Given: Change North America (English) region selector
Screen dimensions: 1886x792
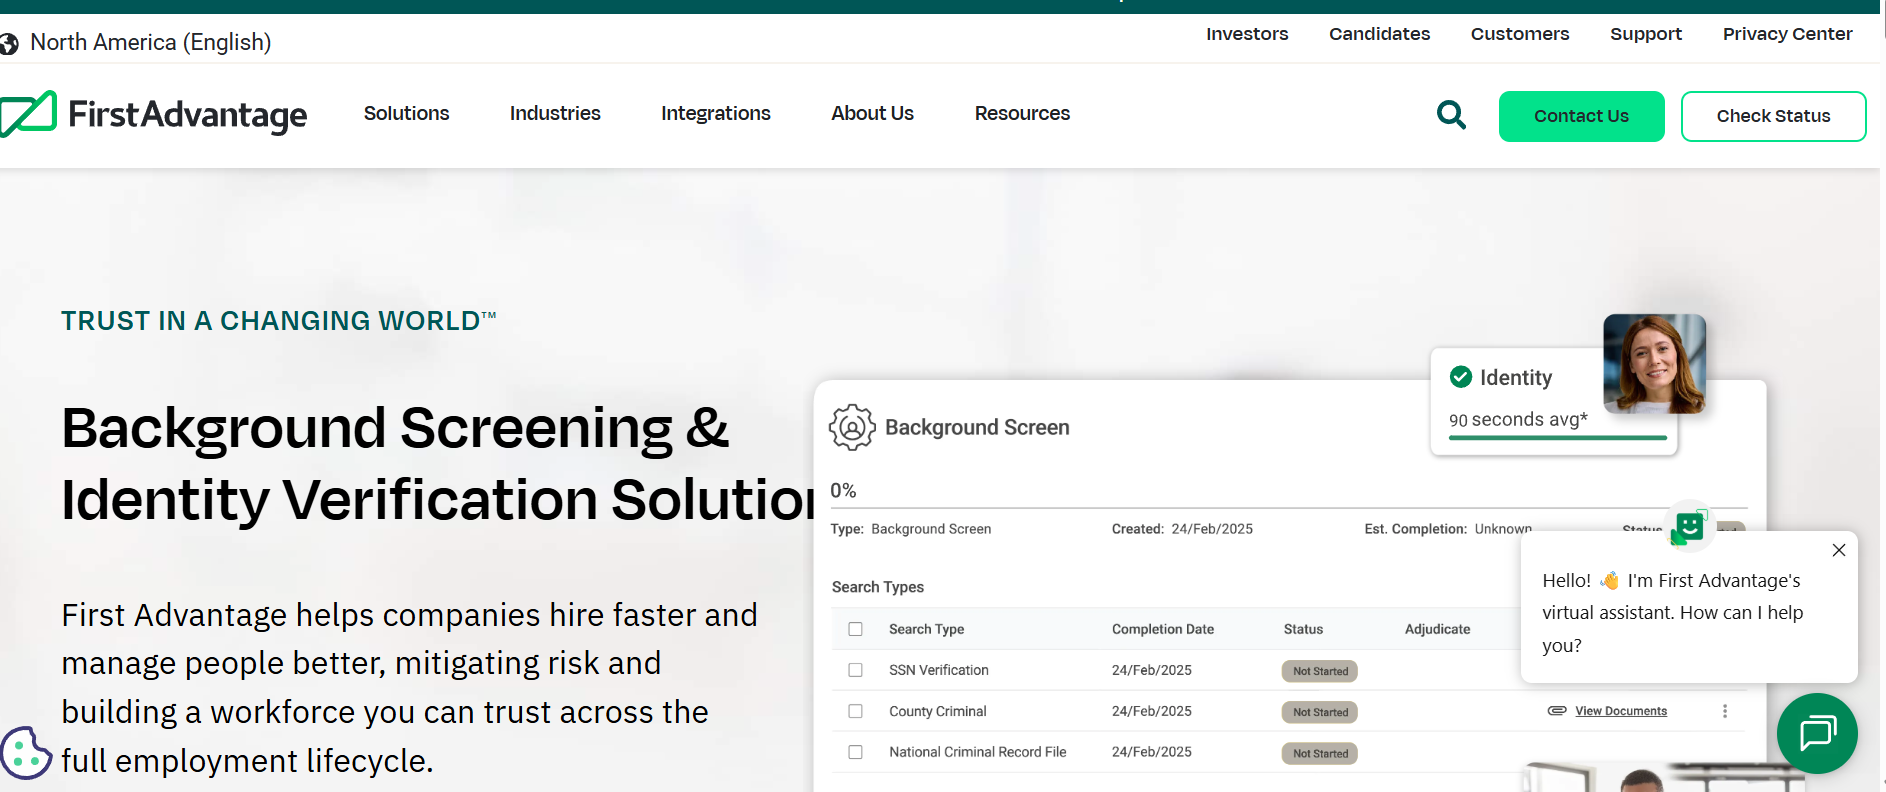Looking at the screenshot, I should [x=150, y=42].
